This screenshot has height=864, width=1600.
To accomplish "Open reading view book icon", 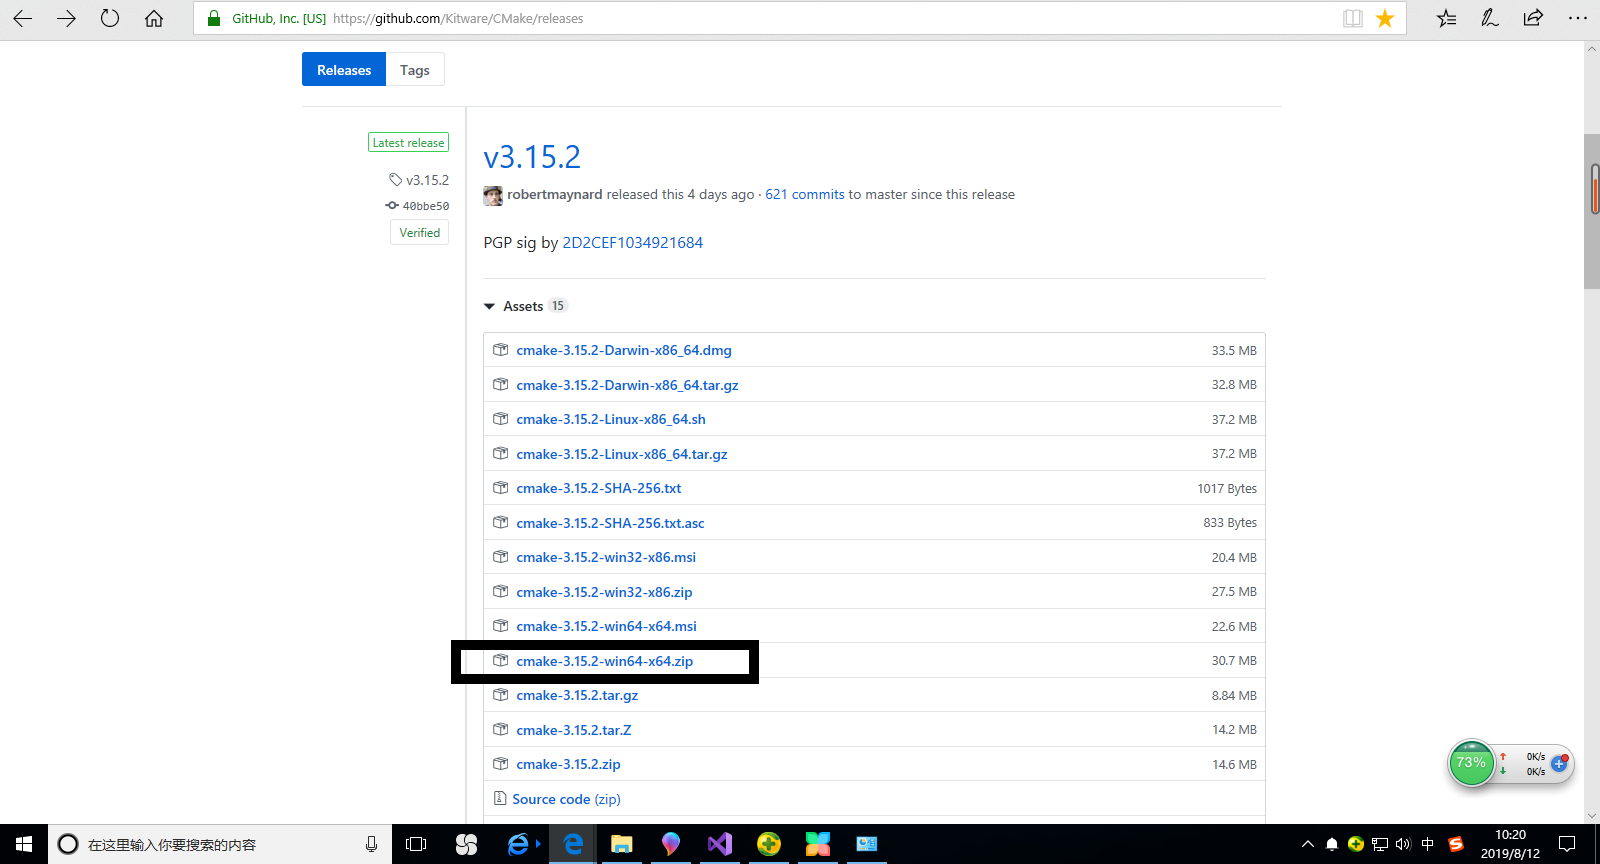I will point(1353,18).
